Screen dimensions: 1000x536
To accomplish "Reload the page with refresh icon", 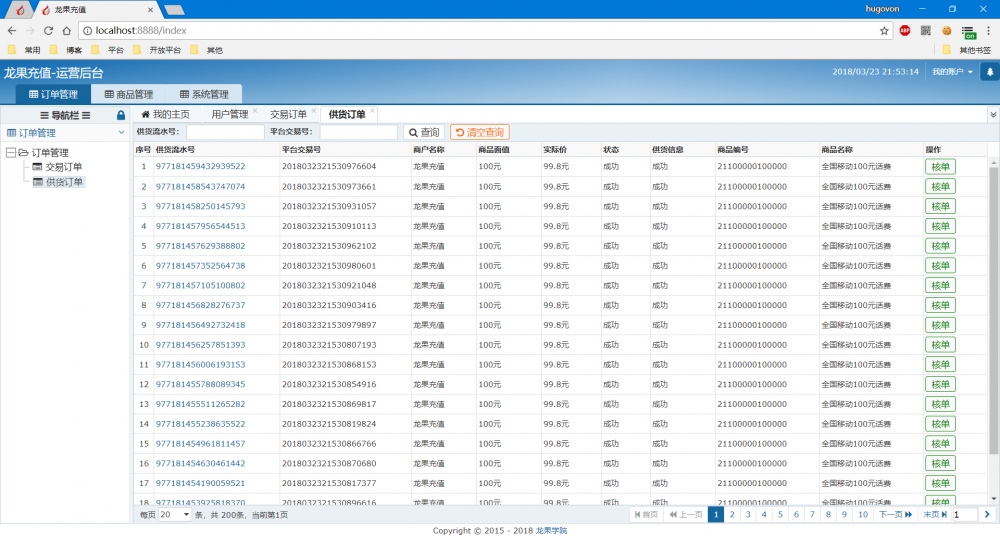I will coord(49,31).
